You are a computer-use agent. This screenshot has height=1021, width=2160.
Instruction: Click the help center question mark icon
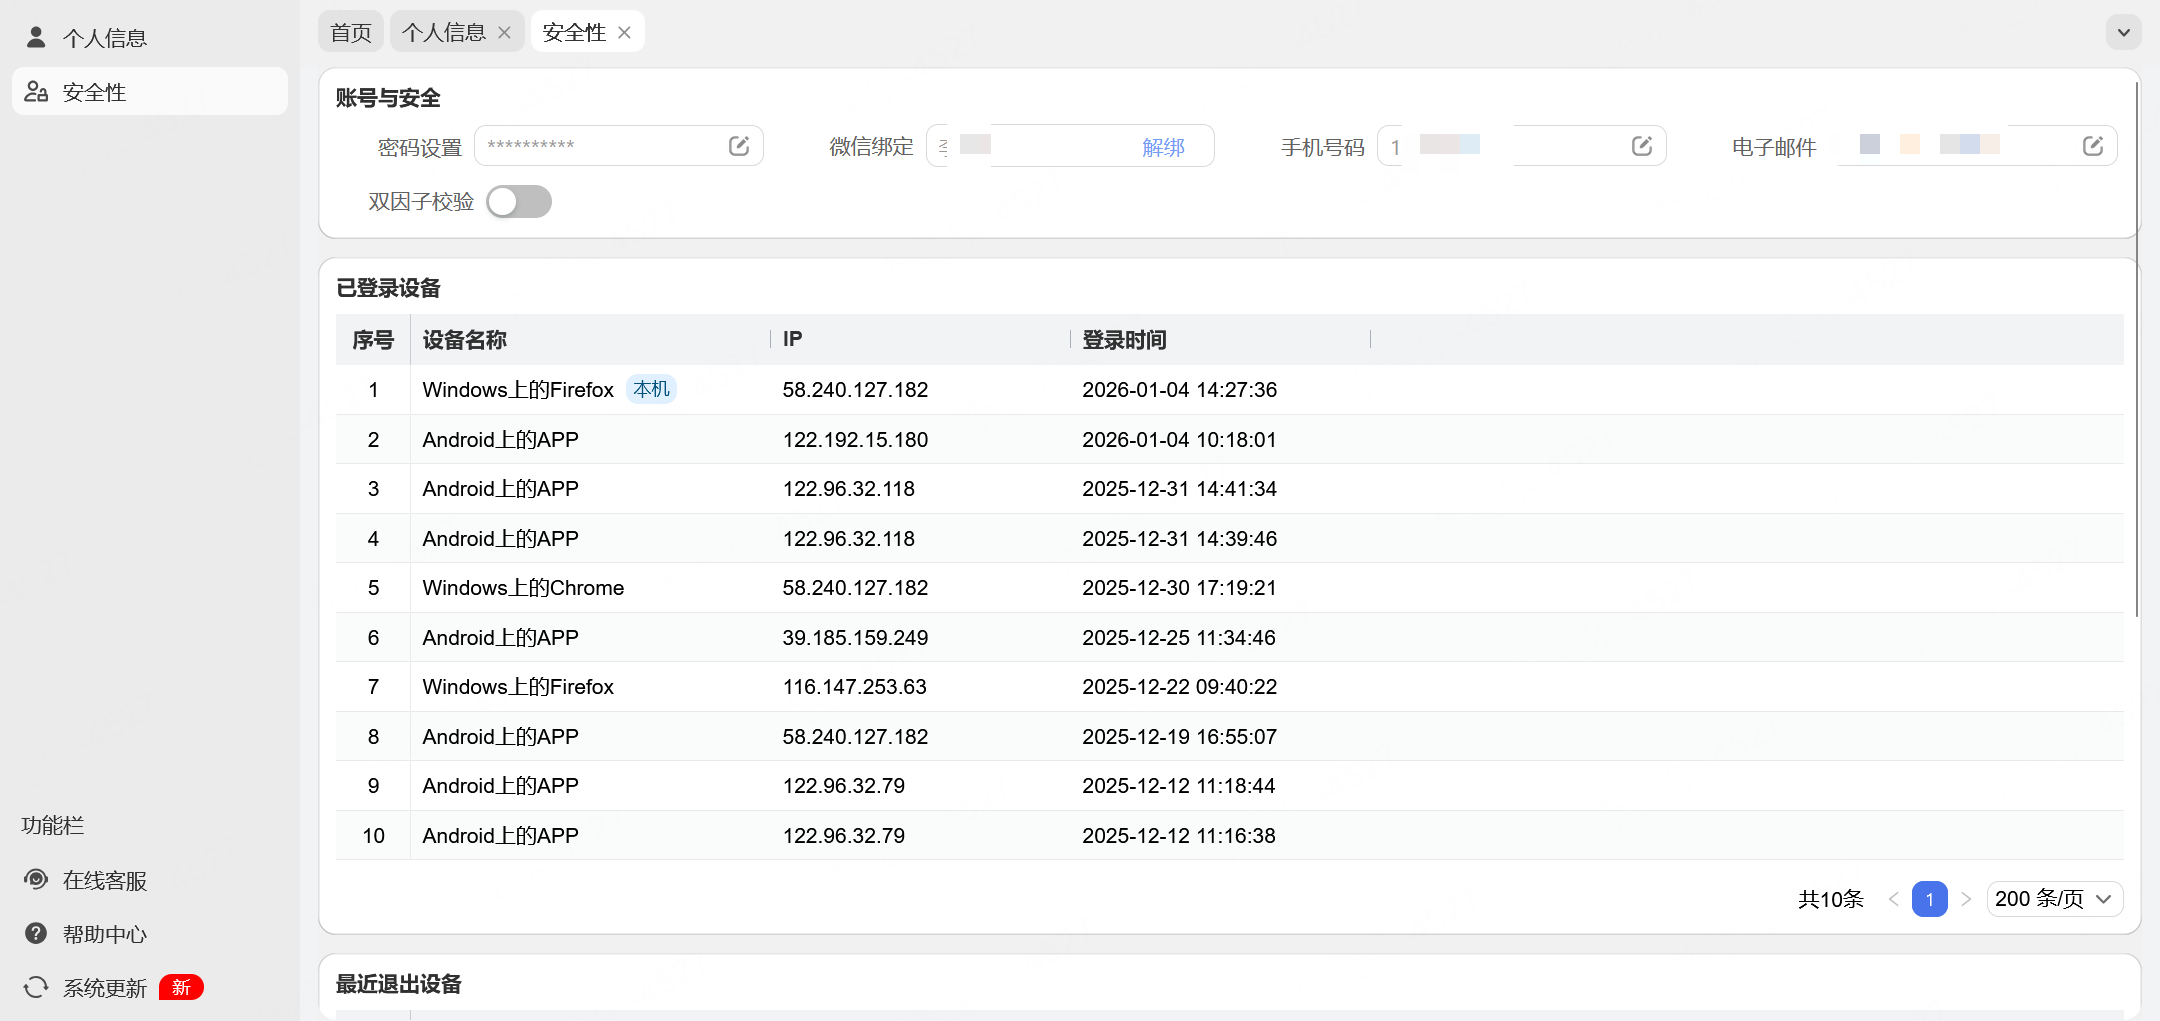coord(36,934)
